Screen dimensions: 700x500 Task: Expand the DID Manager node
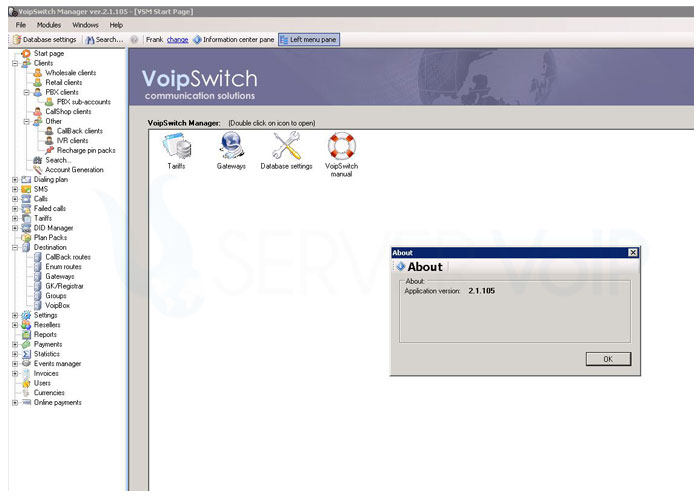(x=15, y=228)
